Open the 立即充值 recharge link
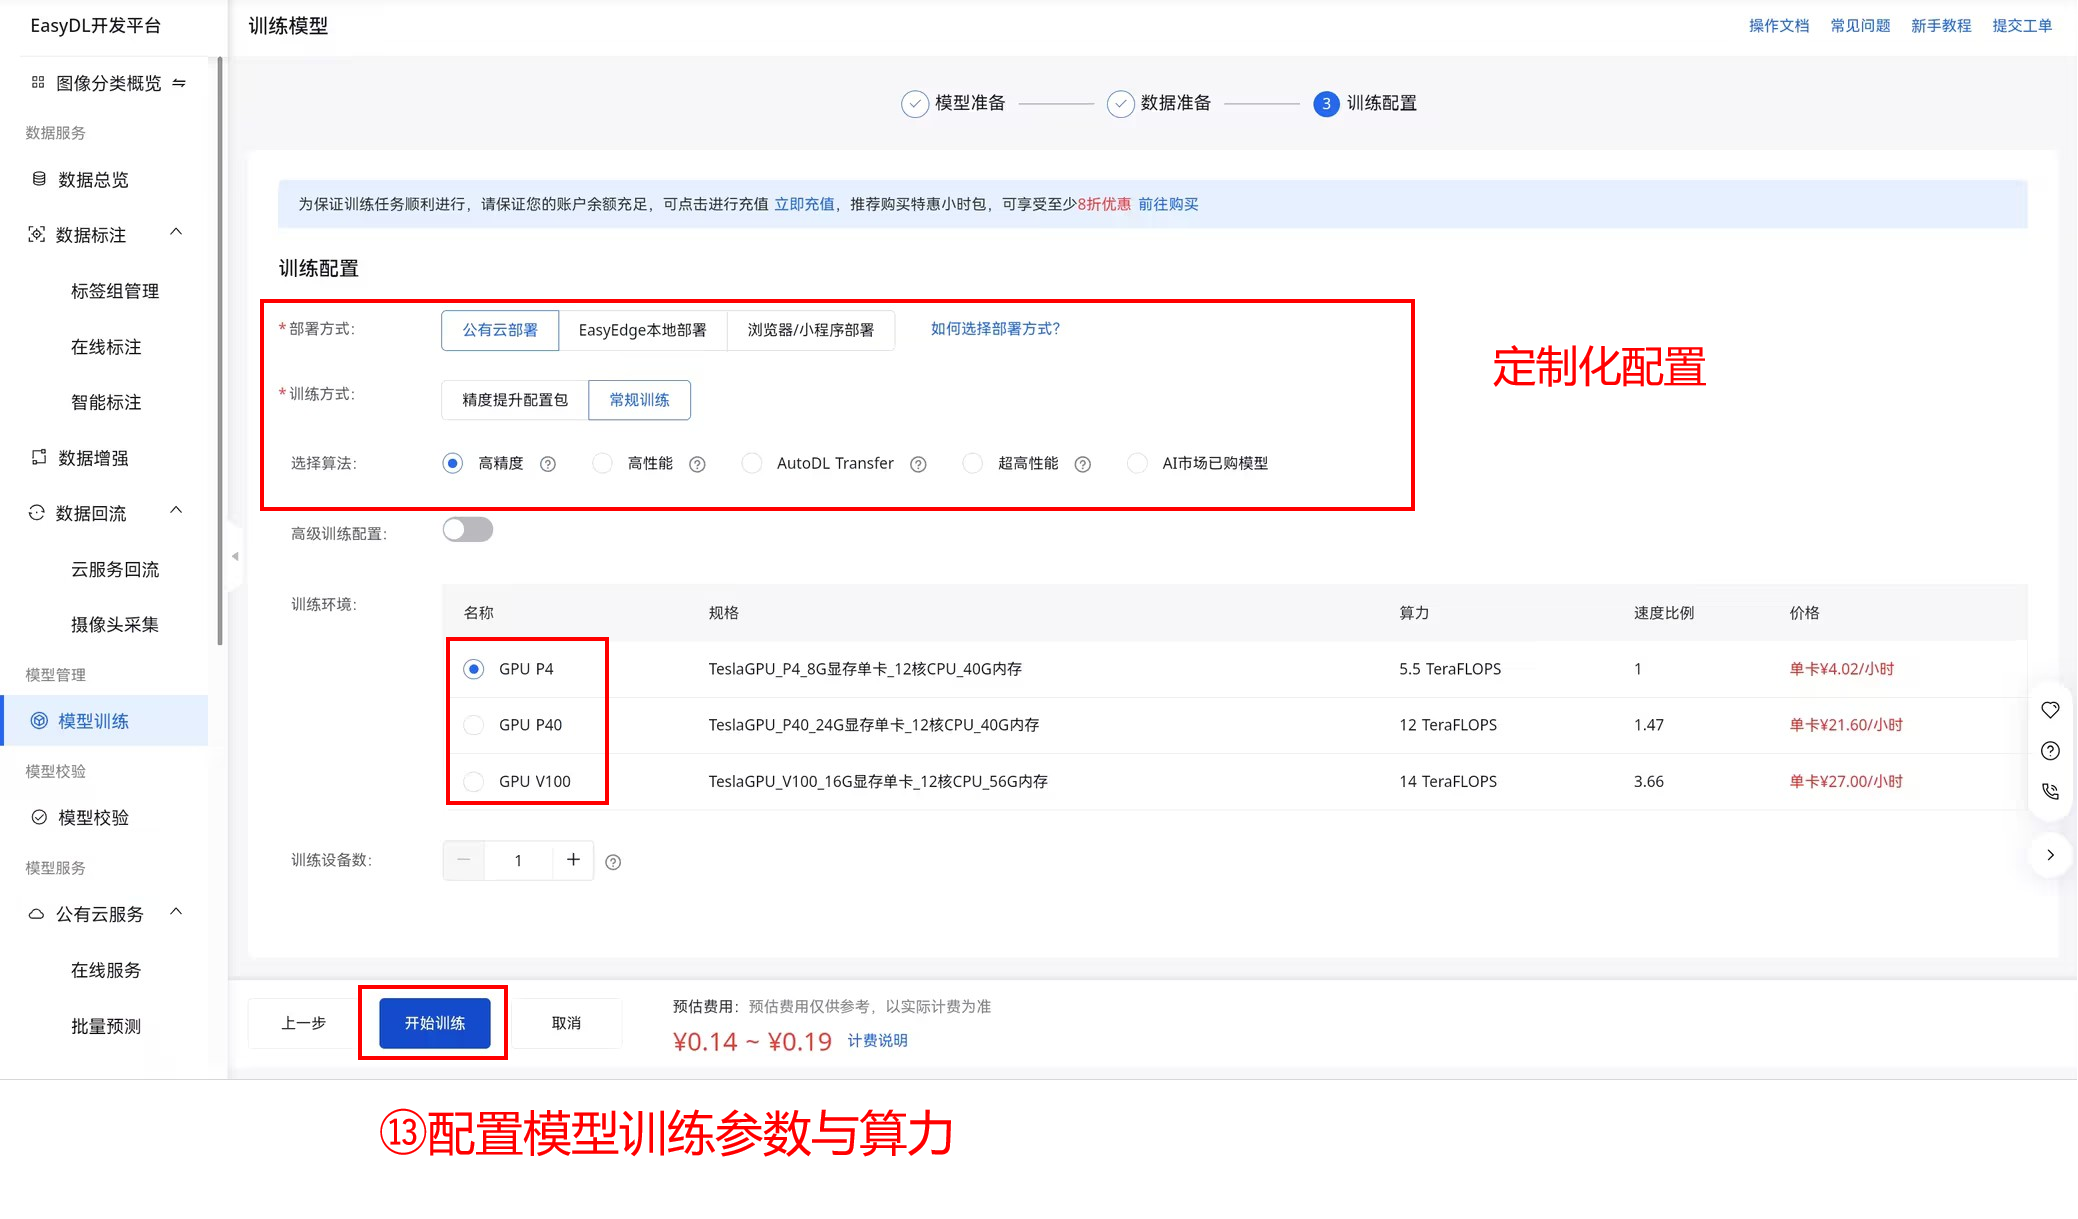 804,204
